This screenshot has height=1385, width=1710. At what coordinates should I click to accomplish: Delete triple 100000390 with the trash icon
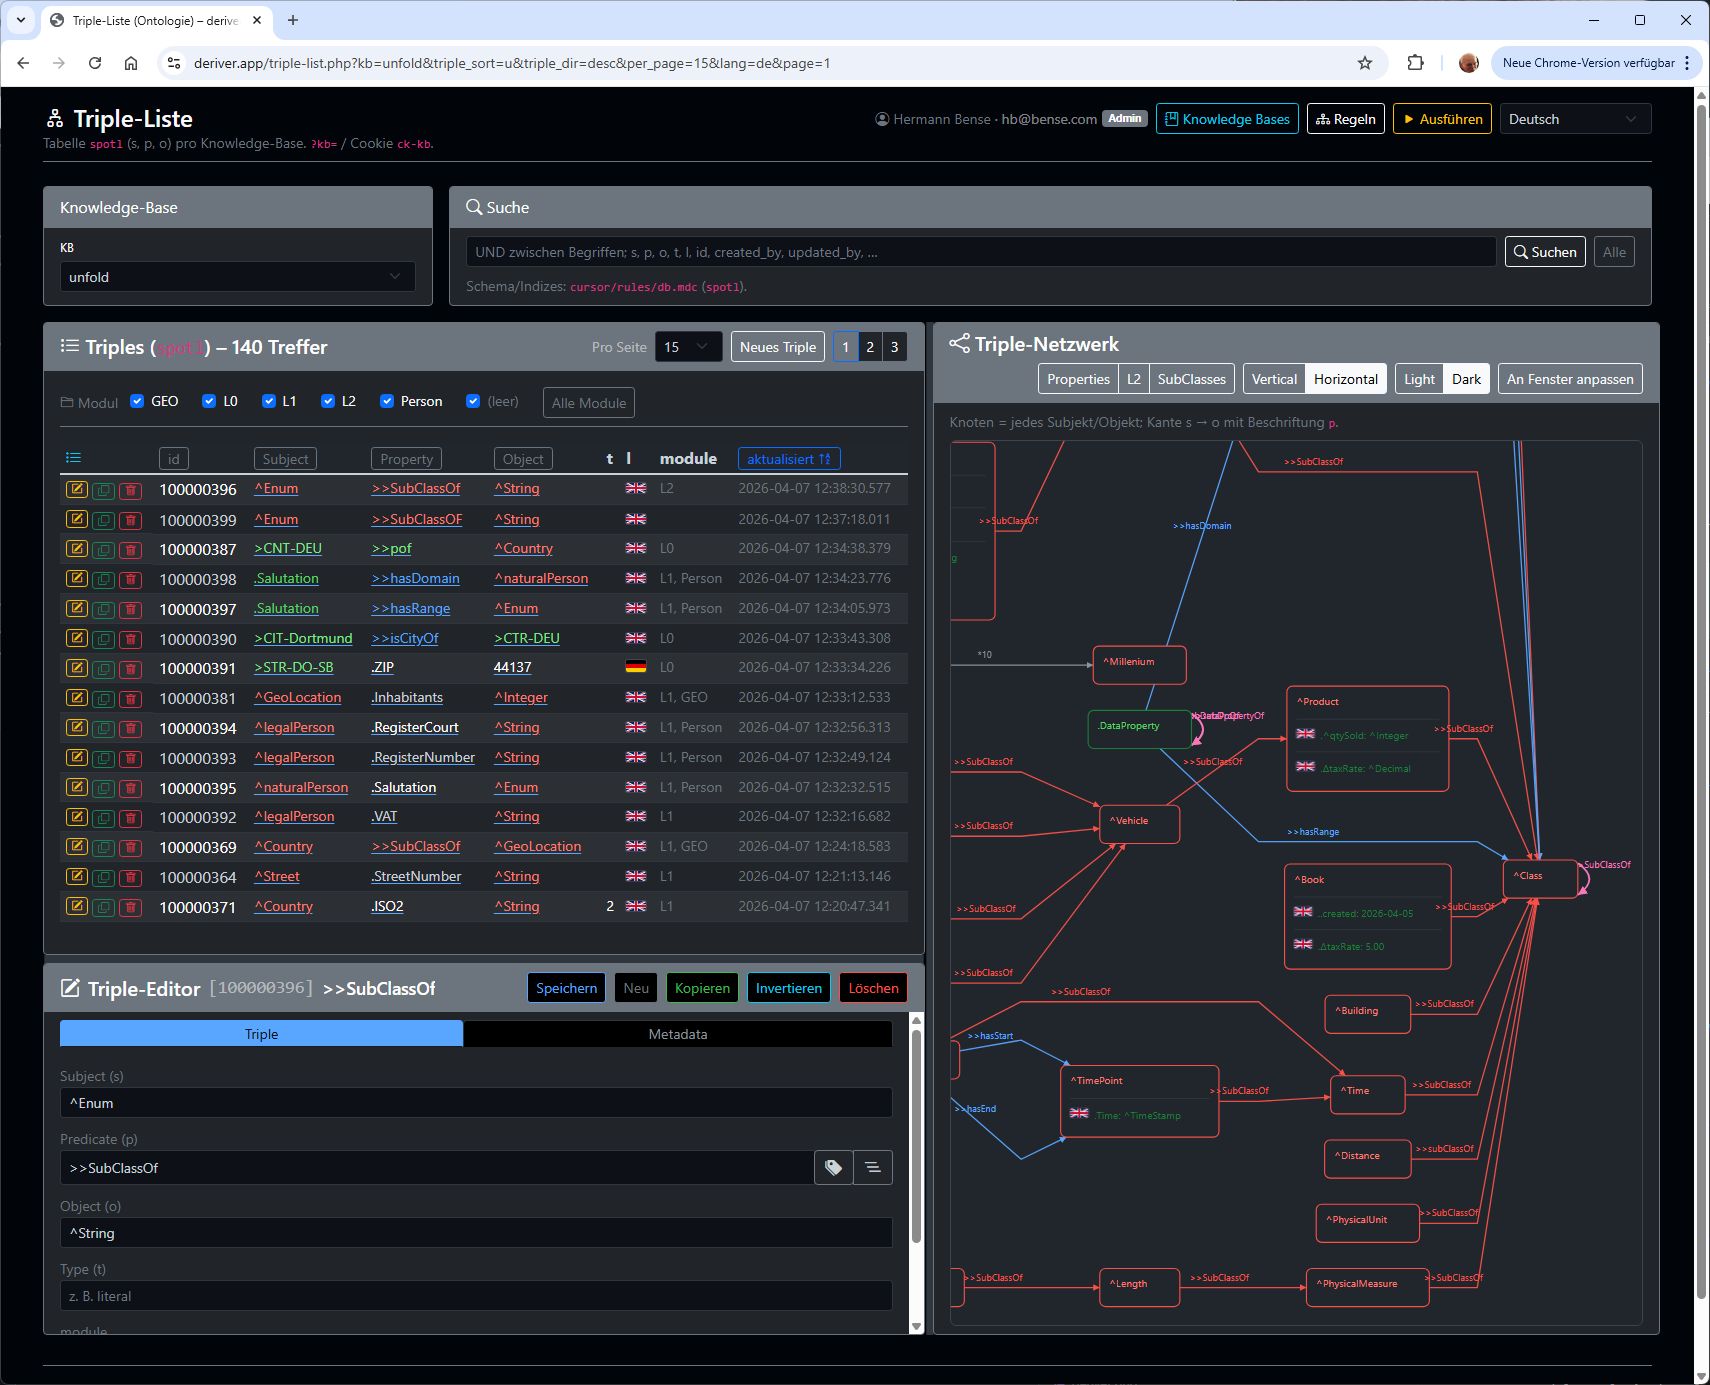(130, 639)
